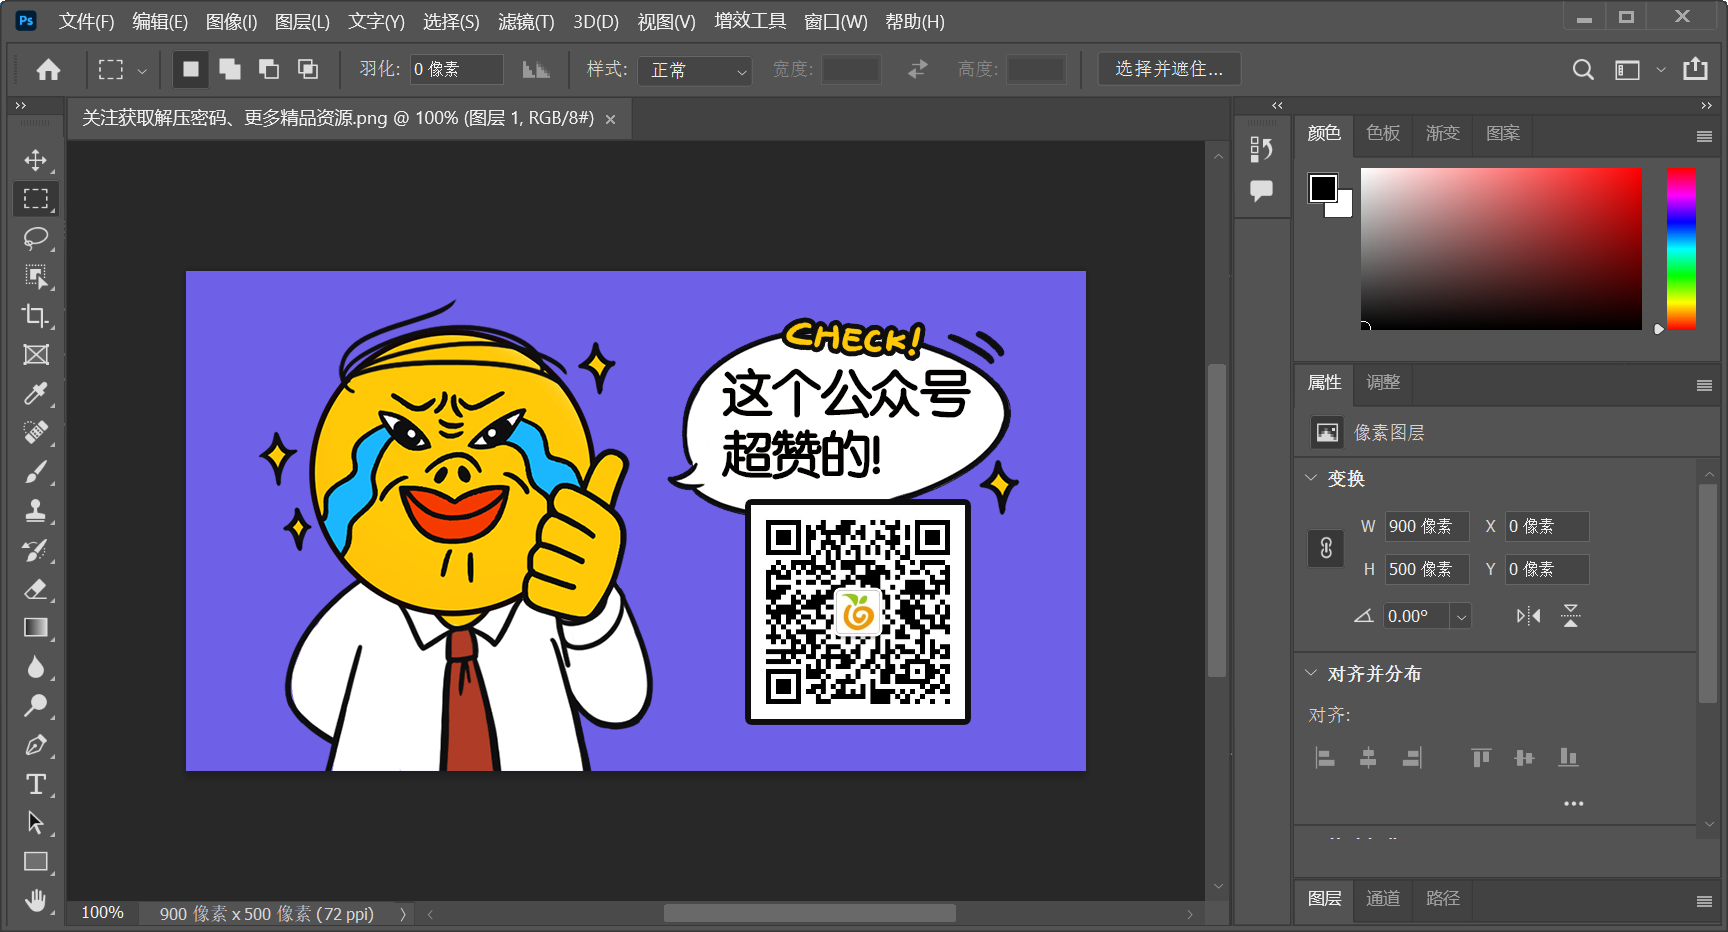Click the anti-alias icon next to feather
This screenshot has width=1728, height=932.
pyautogui.click(x=536, y=69)
